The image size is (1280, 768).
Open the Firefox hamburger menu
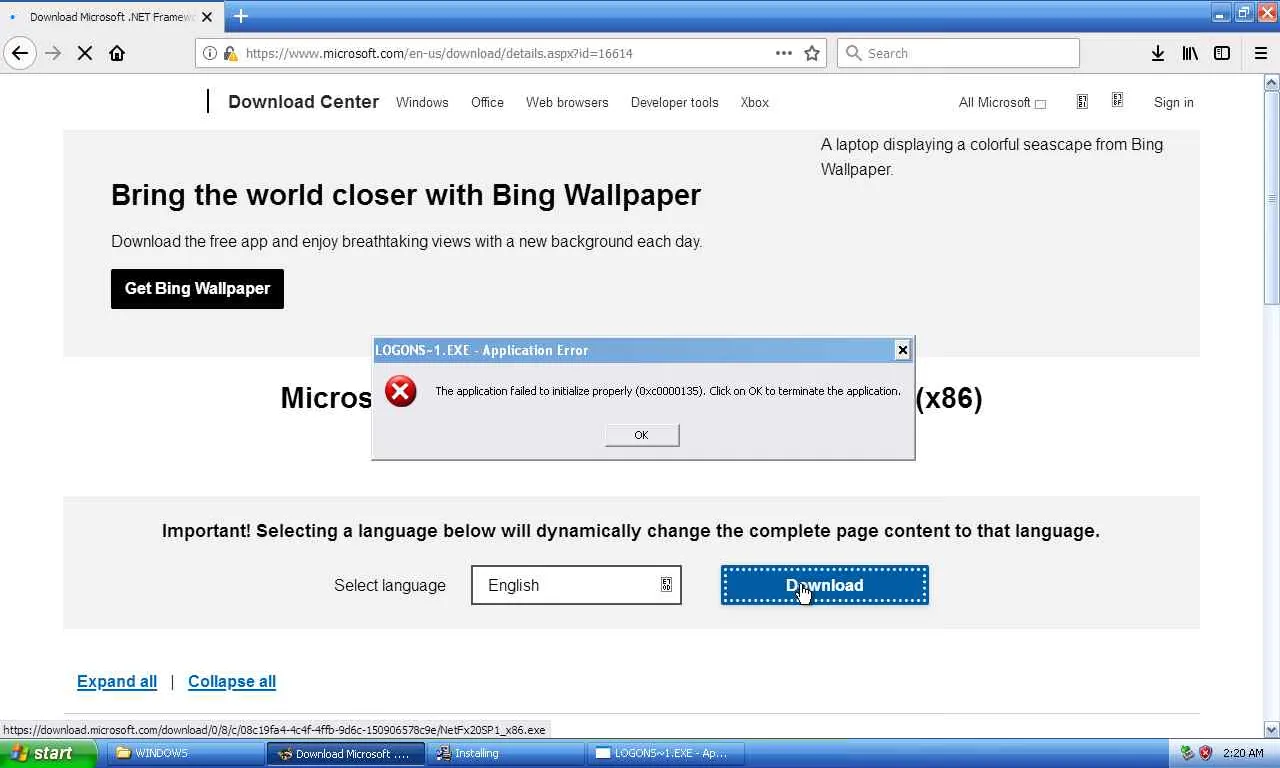[x=1260, y=53]
